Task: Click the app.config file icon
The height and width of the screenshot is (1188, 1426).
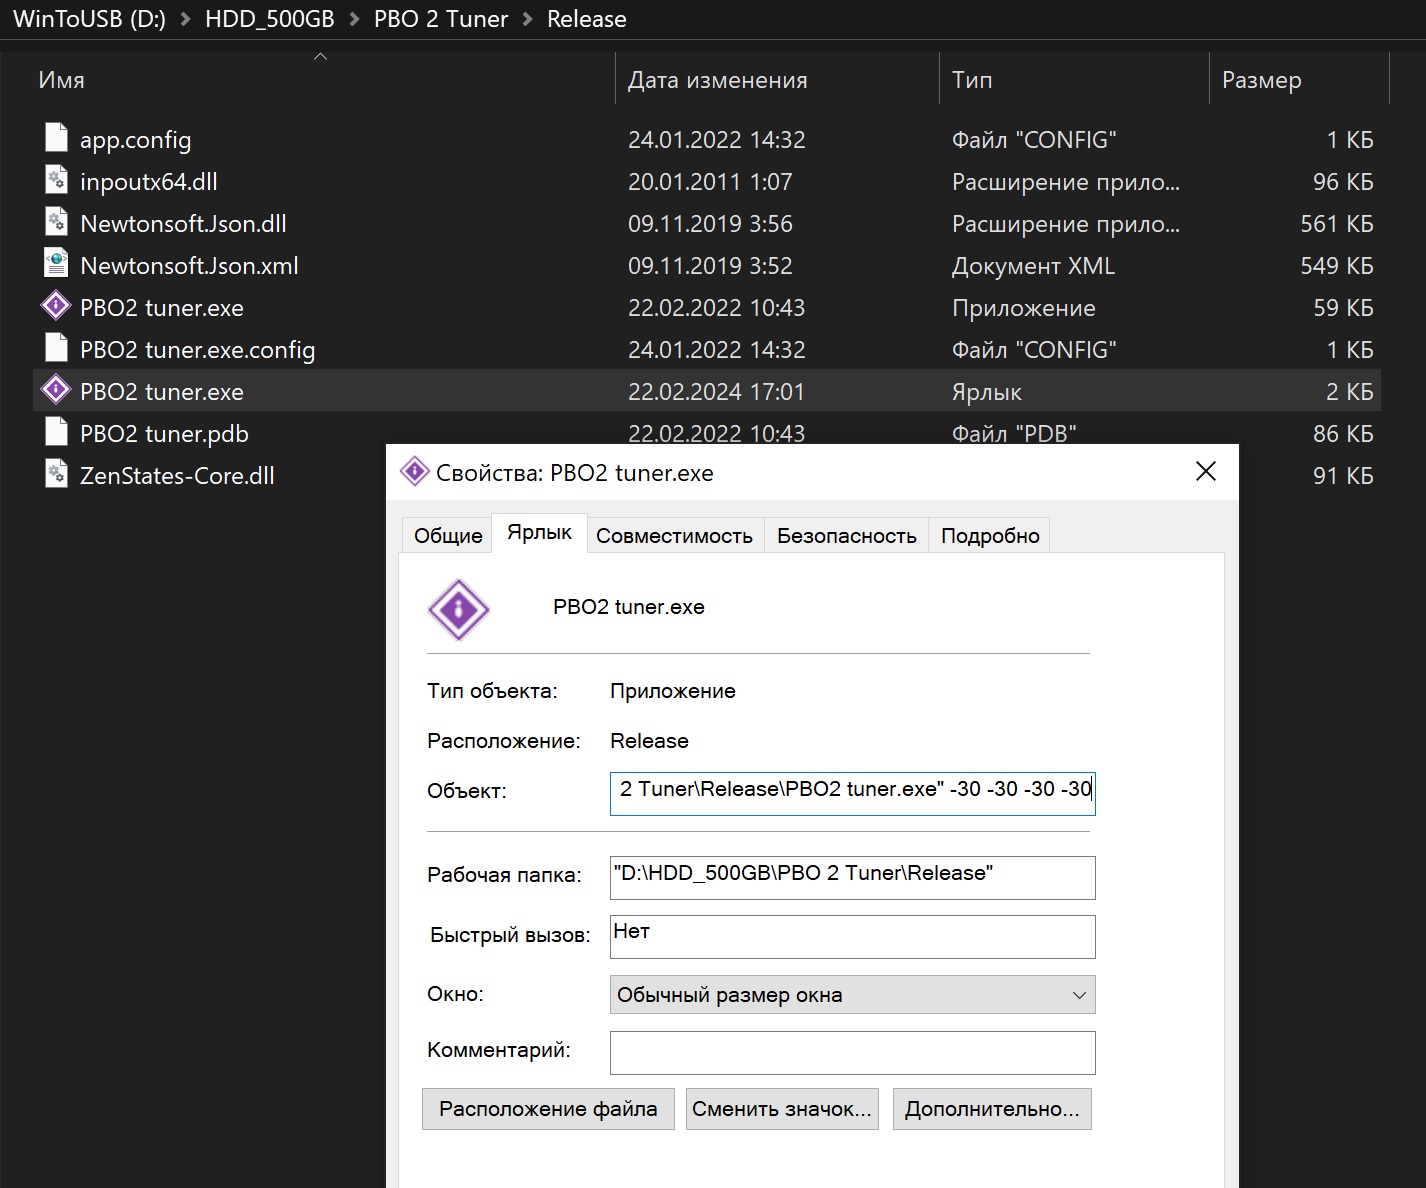Action: point(56,139)
